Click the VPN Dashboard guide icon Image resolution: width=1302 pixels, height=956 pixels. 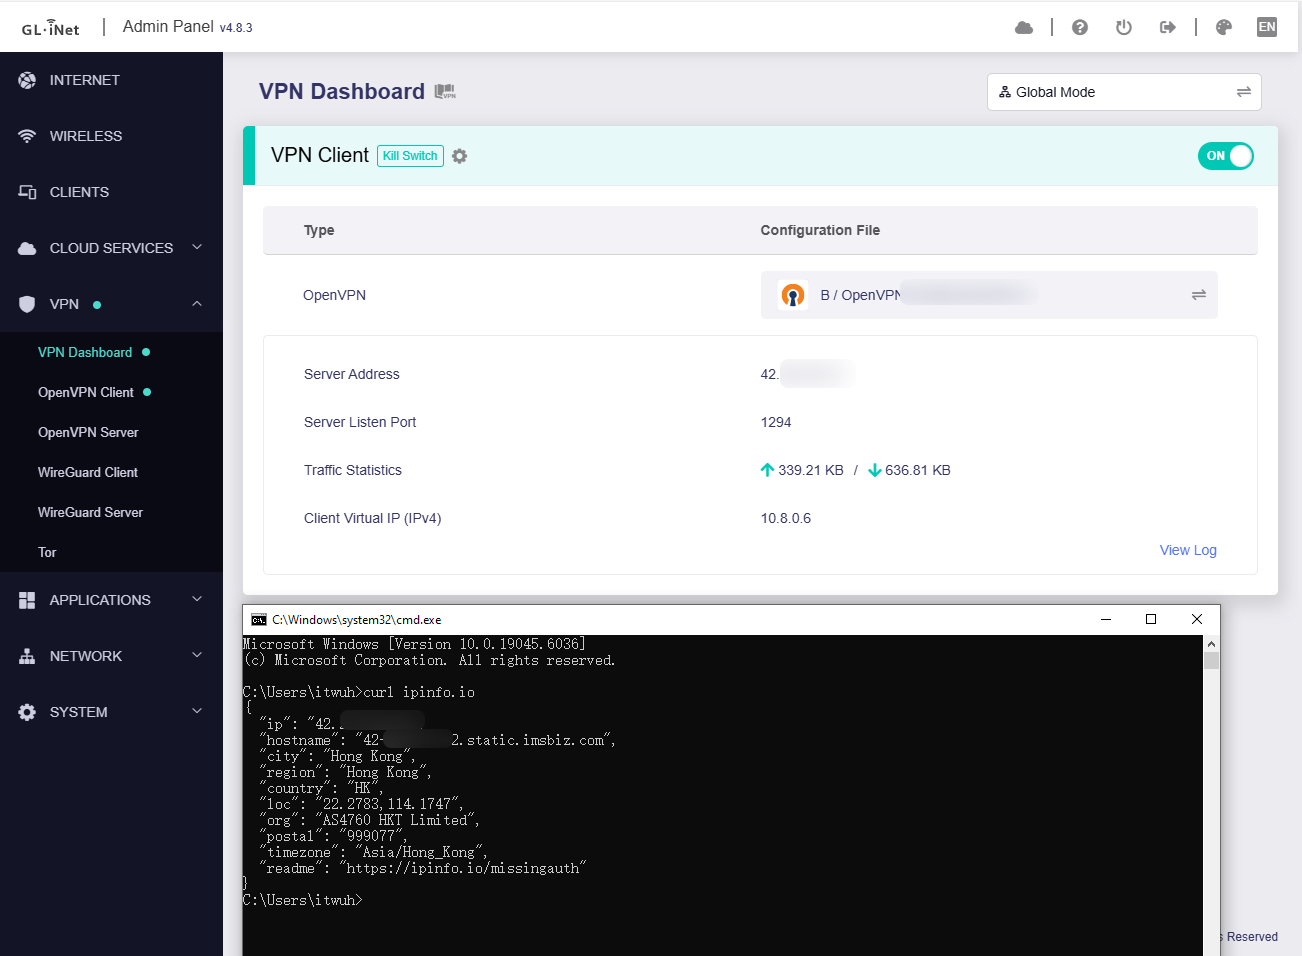click(x=445, y=92)
